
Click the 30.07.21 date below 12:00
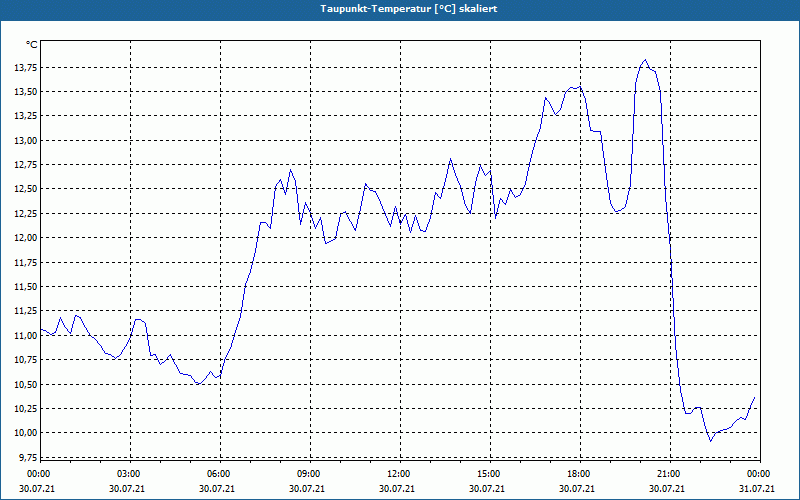click(397, 488)
